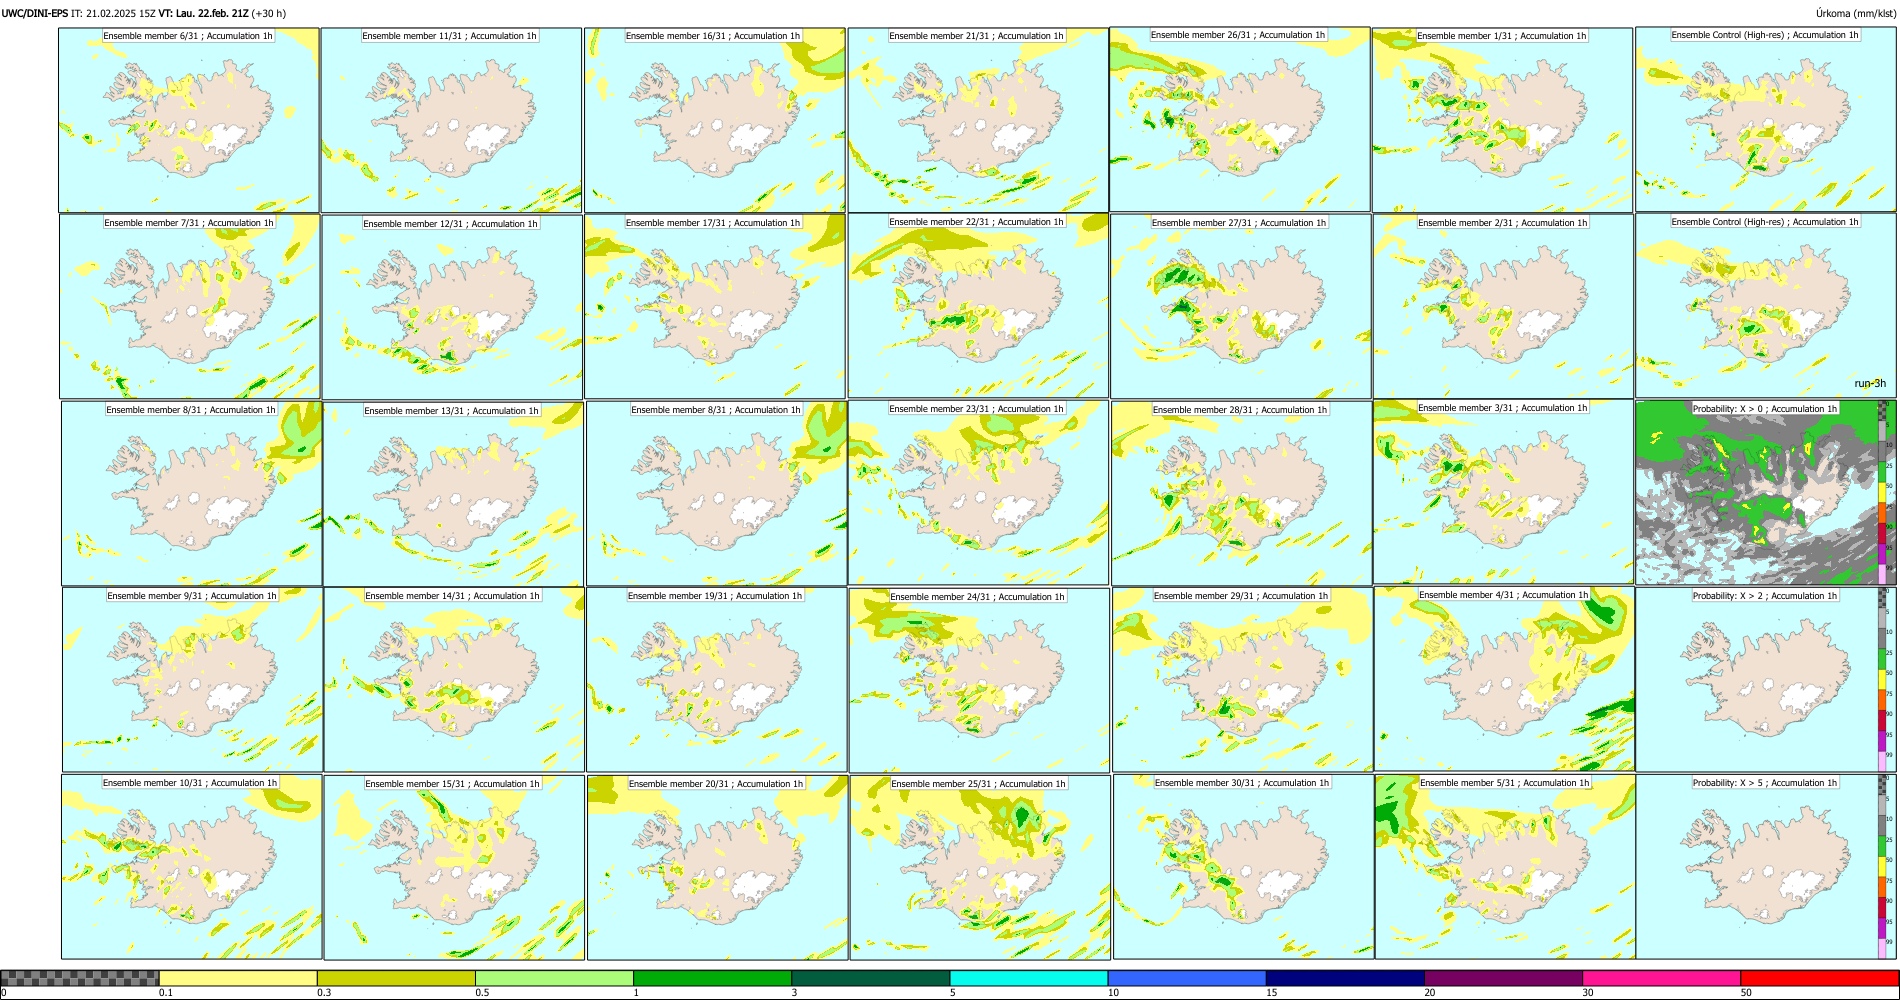Click the blue 10–15 legend swatch
This screenshot has width=1900, height=1000.
(1187, 978)
